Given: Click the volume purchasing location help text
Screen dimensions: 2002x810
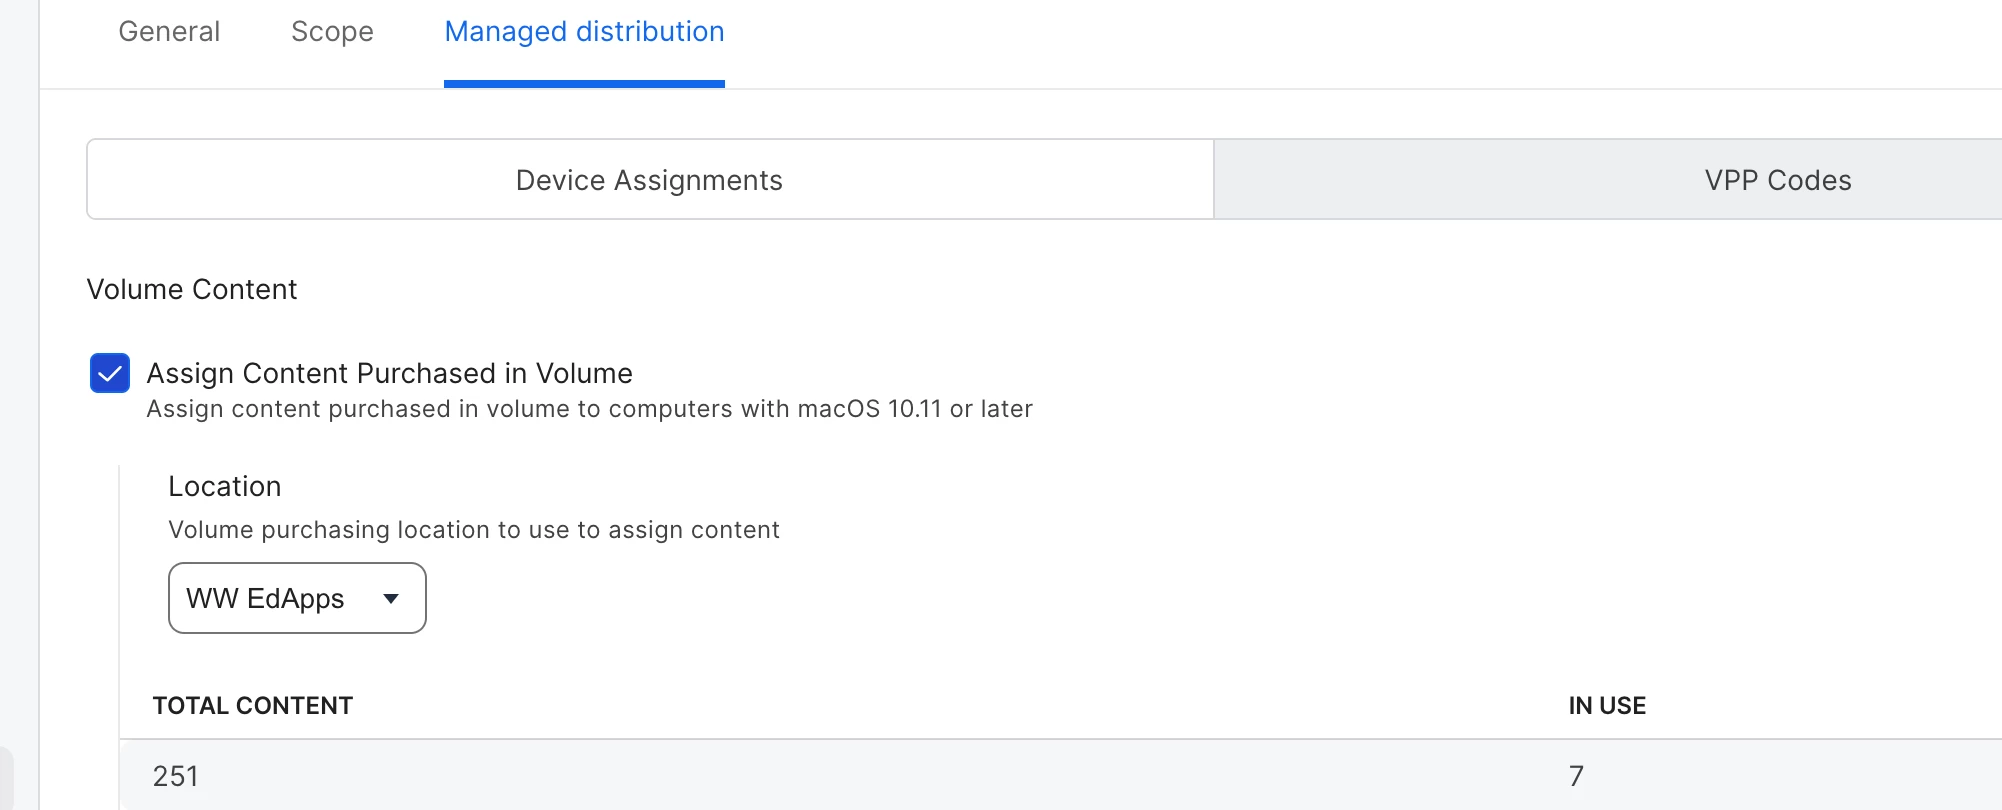Looking at the screenshot, I should [474, 530].
